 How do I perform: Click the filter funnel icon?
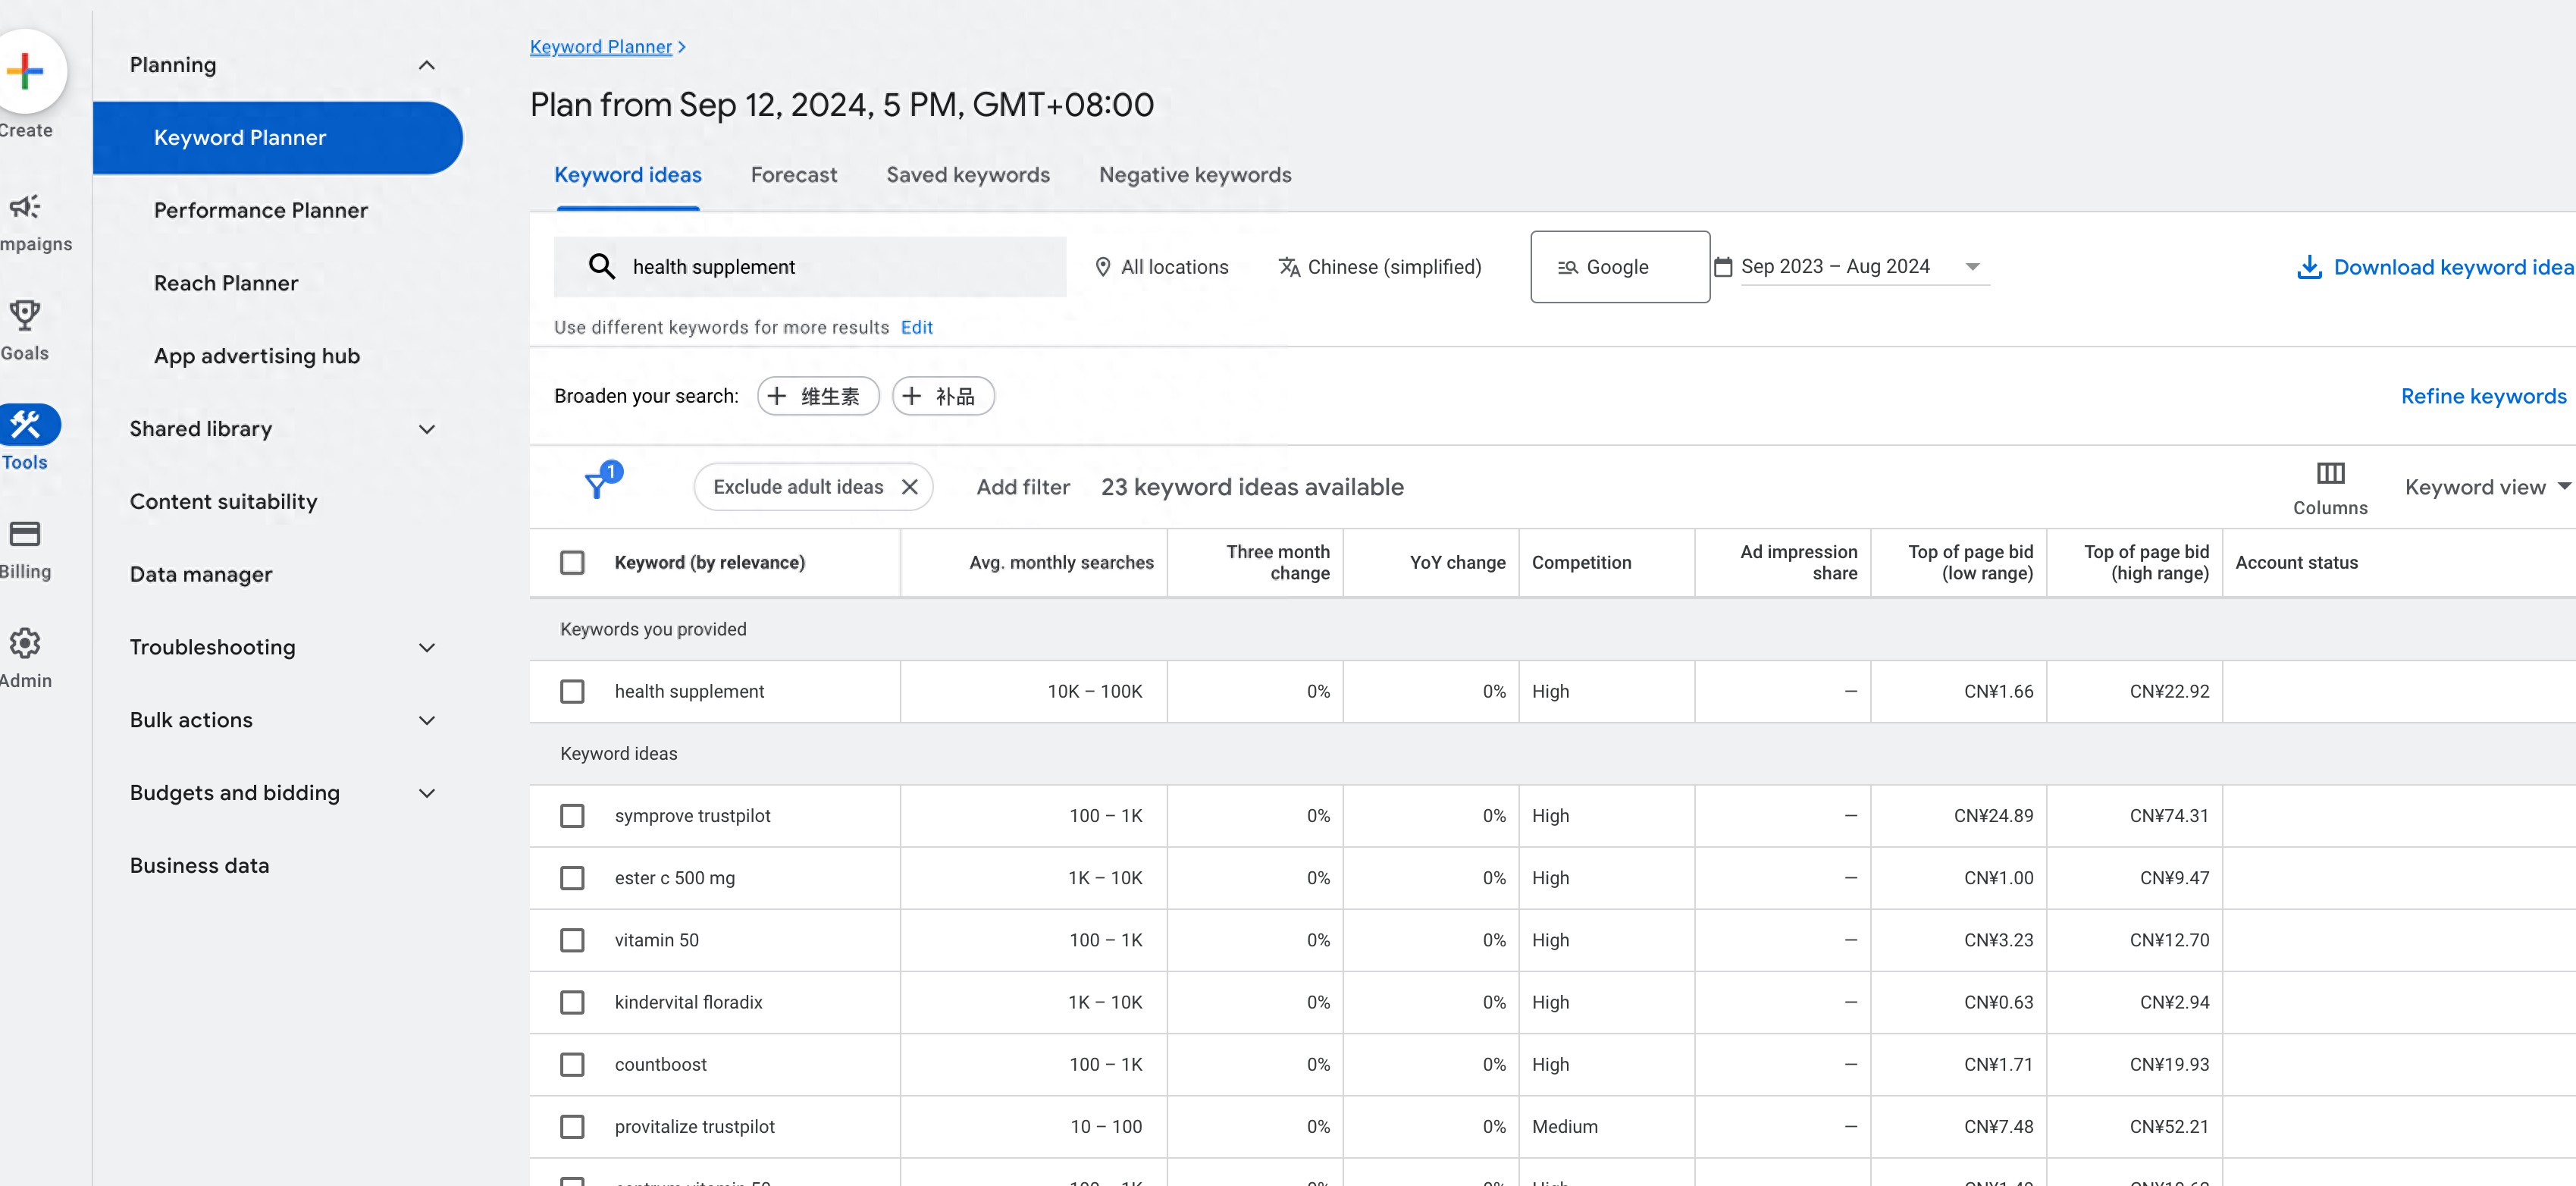coord(598,485)
